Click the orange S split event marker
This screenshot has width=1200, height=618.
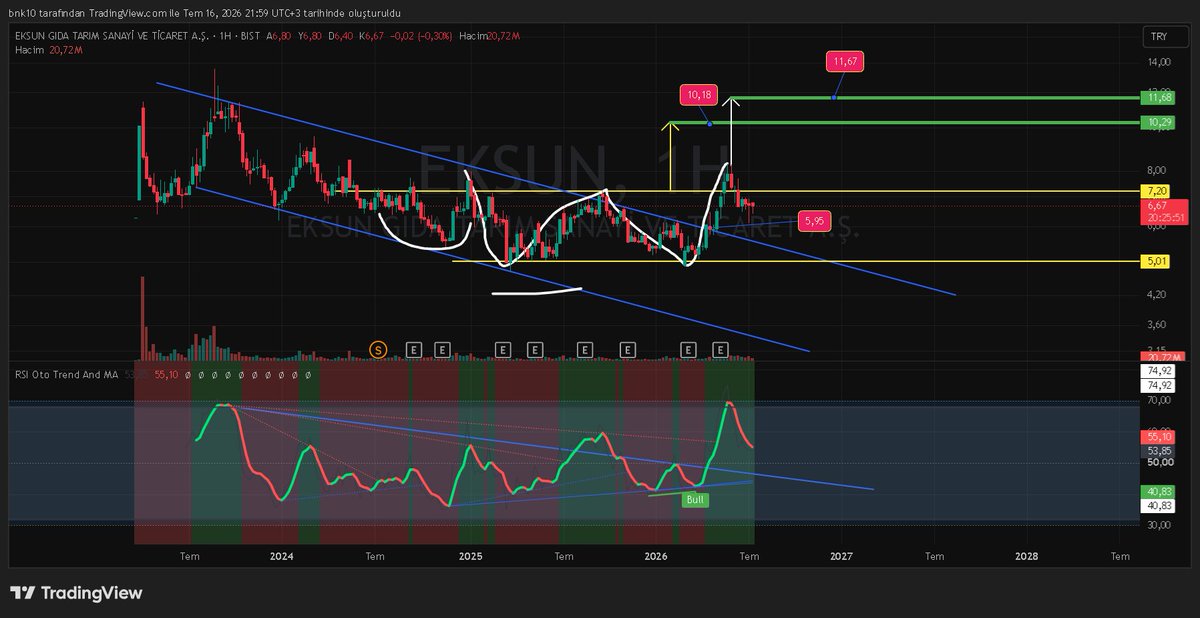[x=378, y=349]
